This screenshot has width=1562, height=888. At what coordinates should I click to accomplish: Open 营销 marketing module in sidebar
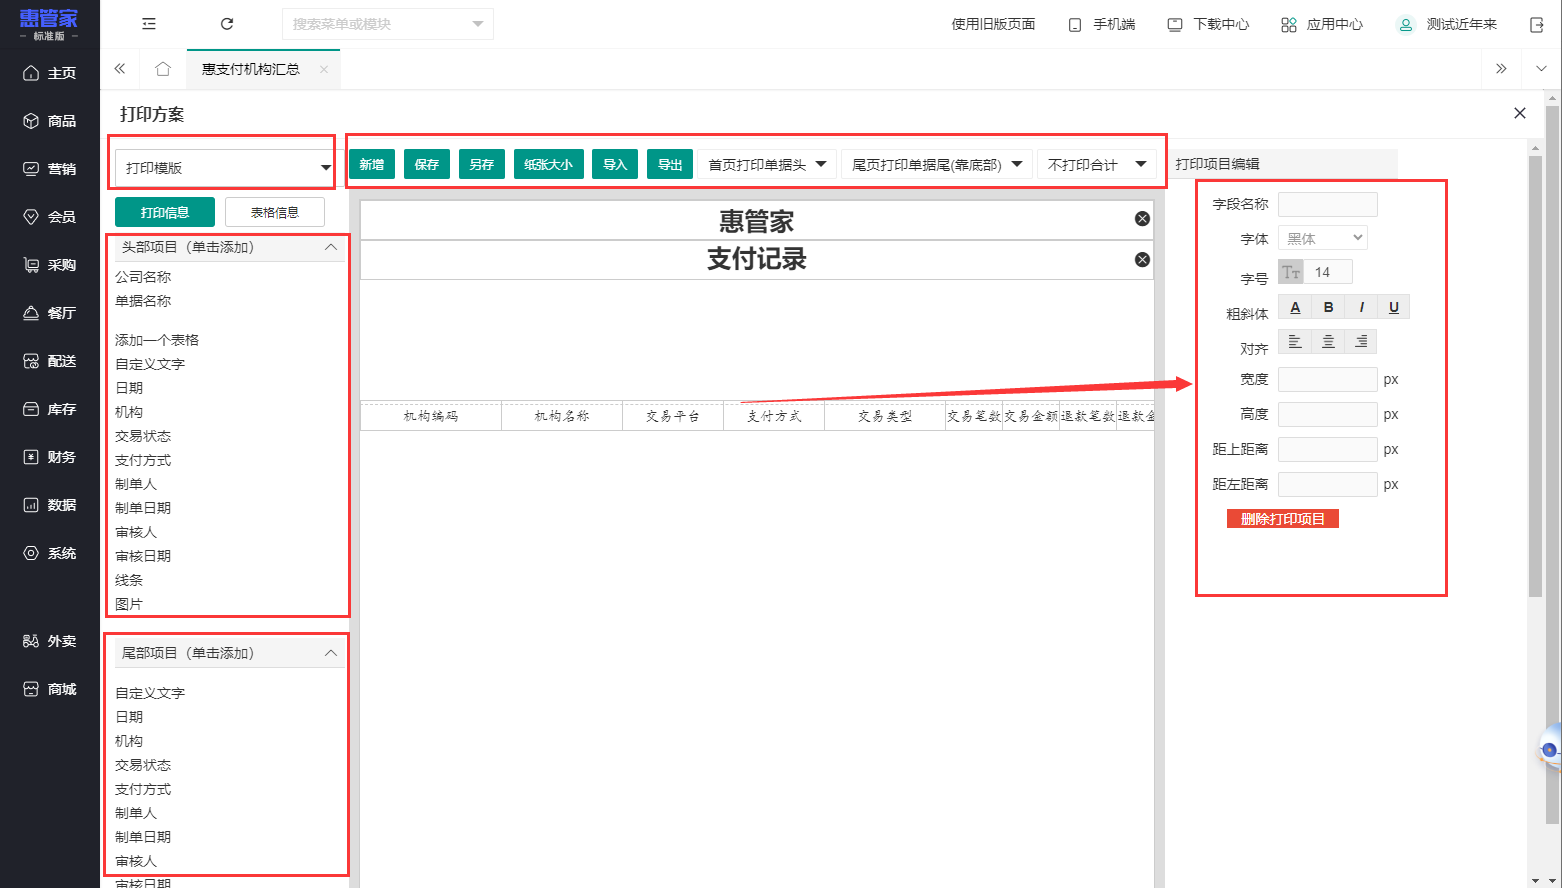click(x=49, y=169)
